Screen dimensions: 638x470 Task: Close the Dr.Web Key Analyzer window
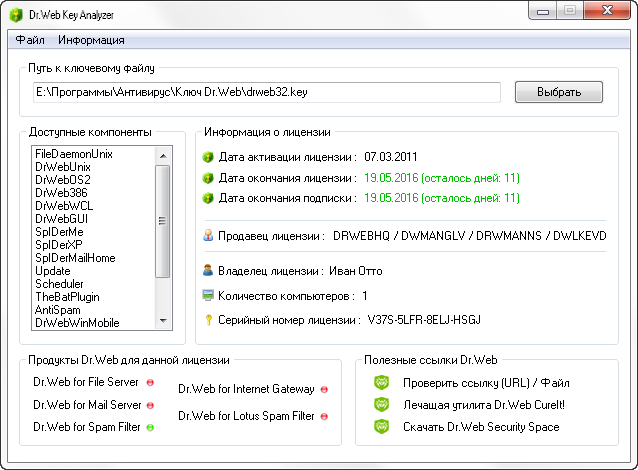[607, 11]
